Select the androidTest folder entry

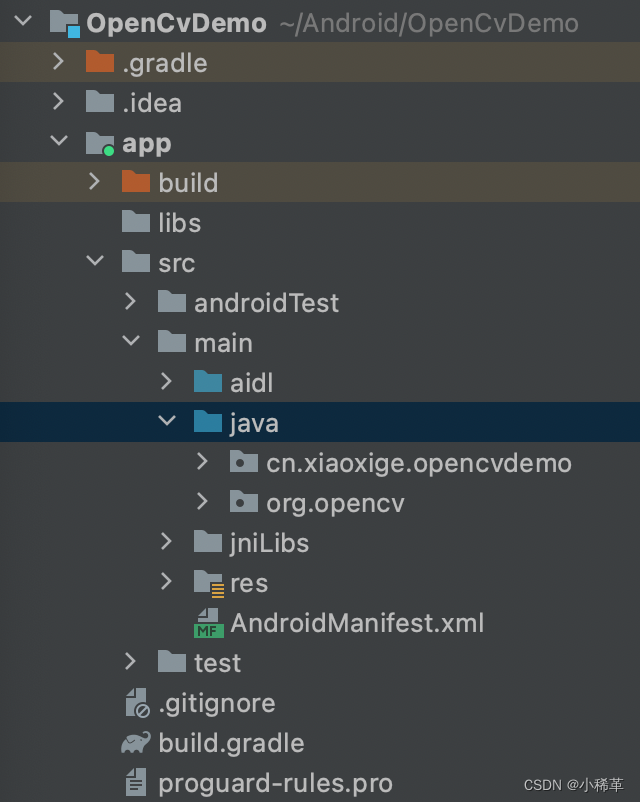tap(266, 303)
